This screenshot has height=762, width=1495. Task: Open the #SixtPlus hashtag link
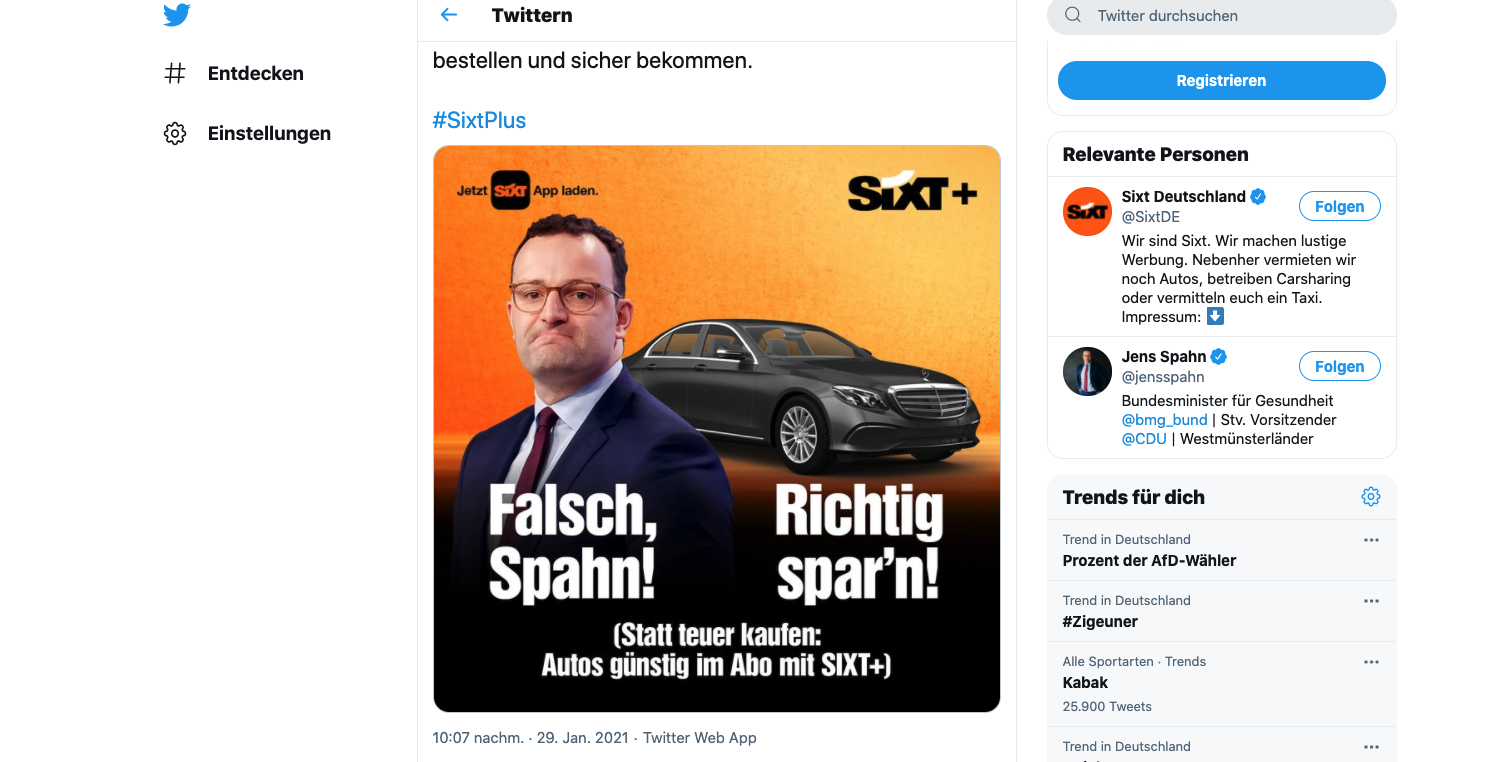479,120
